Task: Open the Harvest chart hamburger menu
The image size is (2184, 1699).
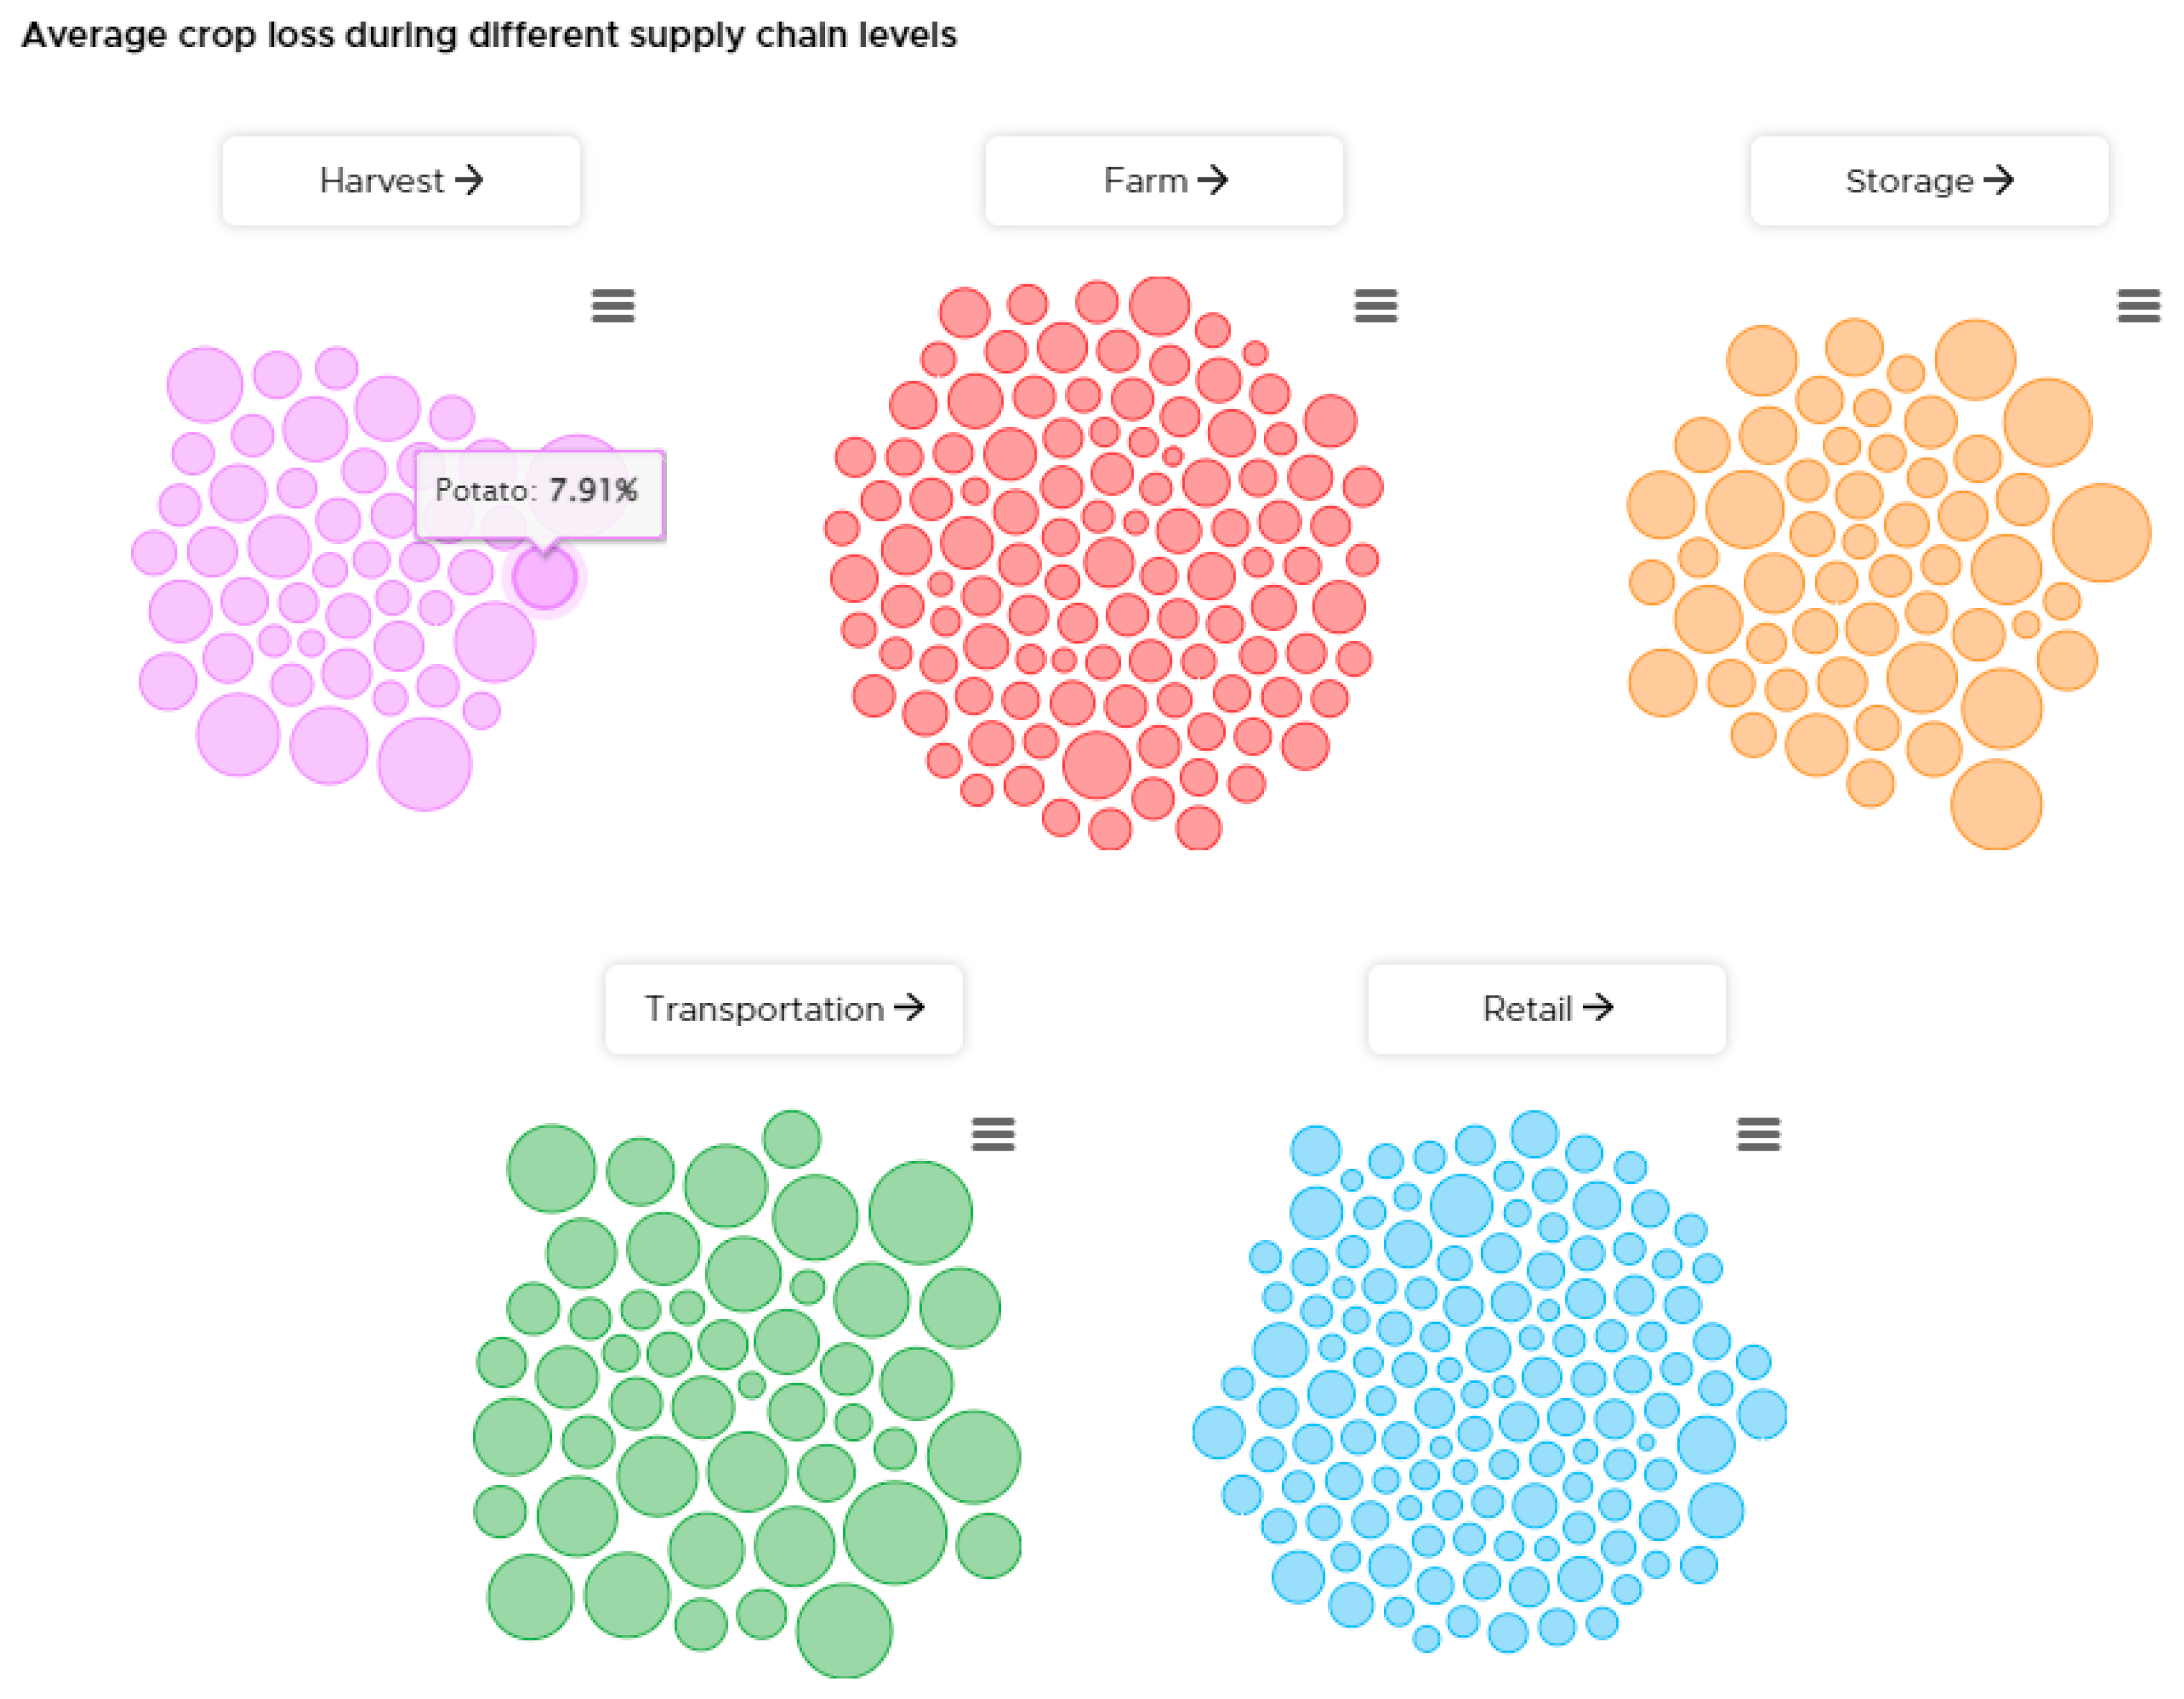Action: [613, 306]
